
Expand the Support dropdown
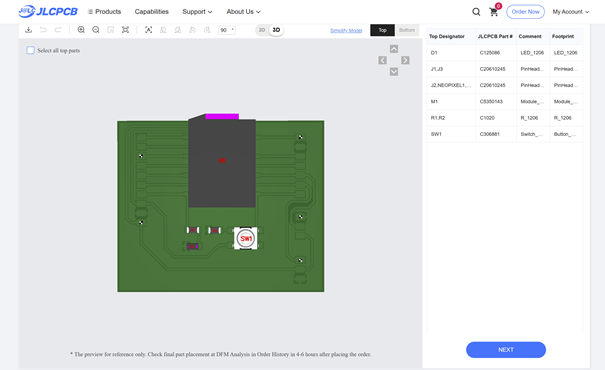[197, 12]
